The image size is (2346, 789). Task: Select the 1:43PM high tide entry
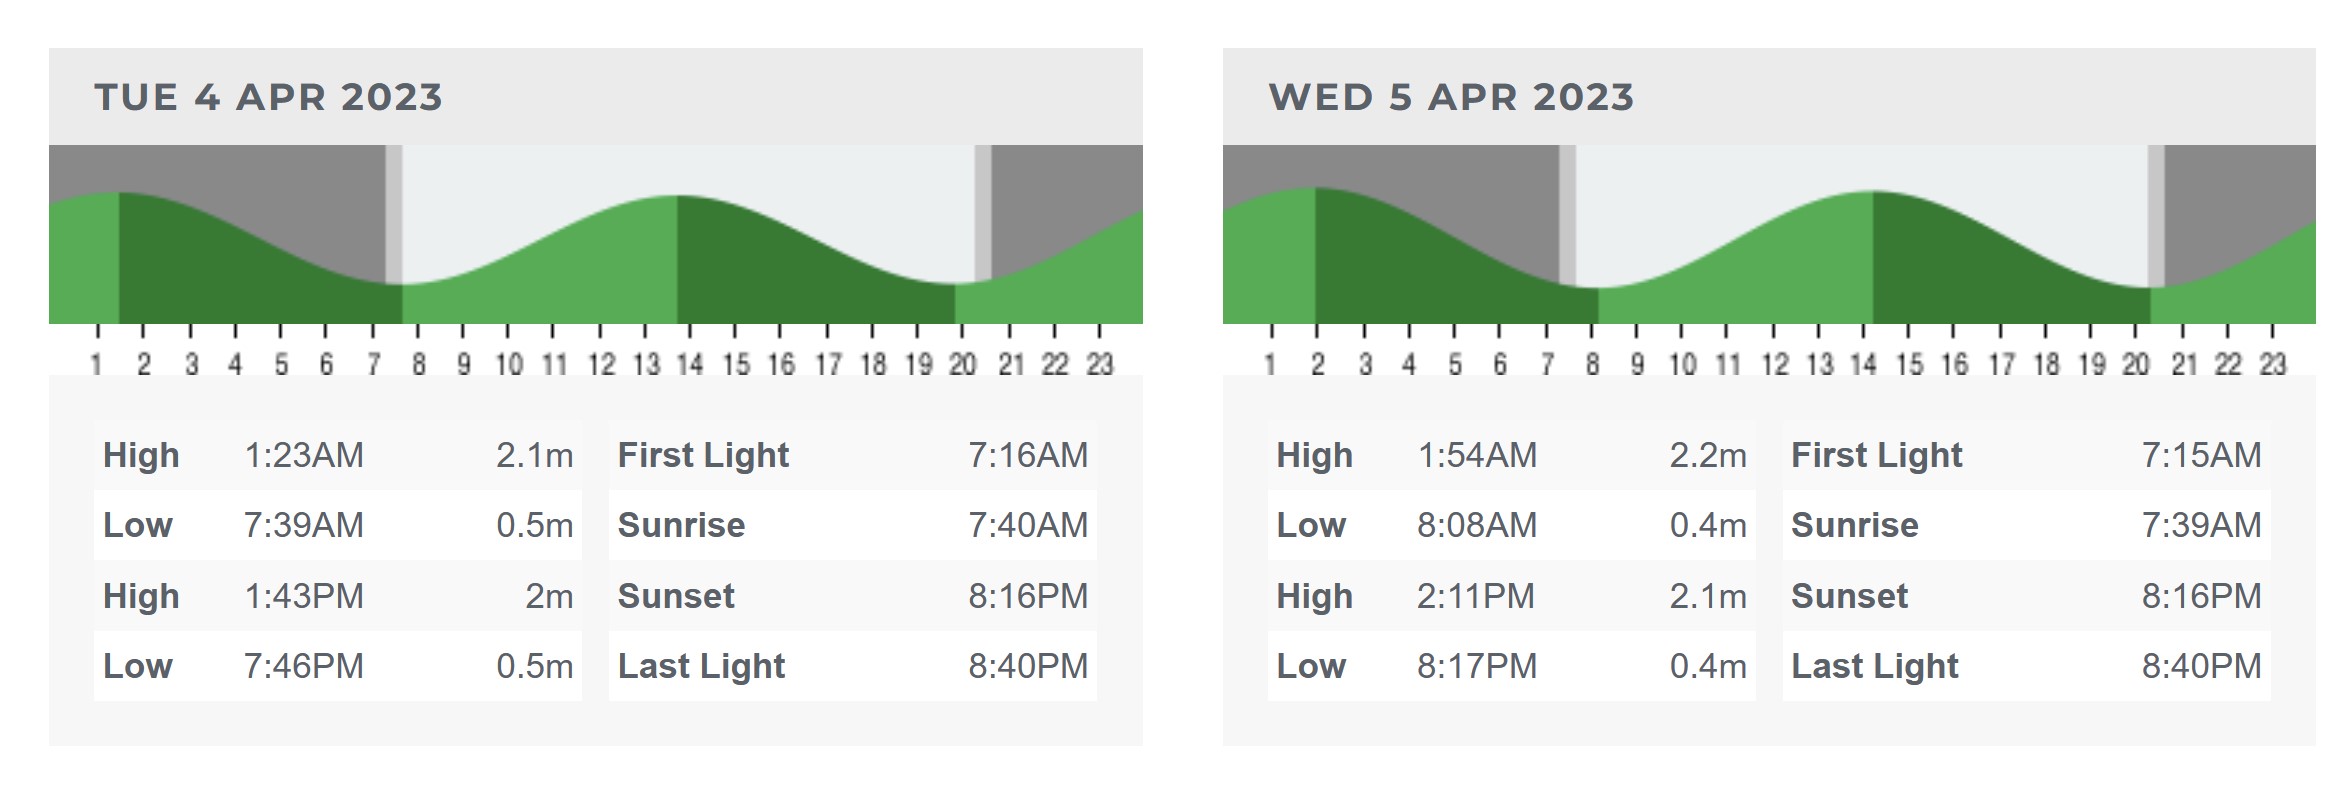pos(338,596)
